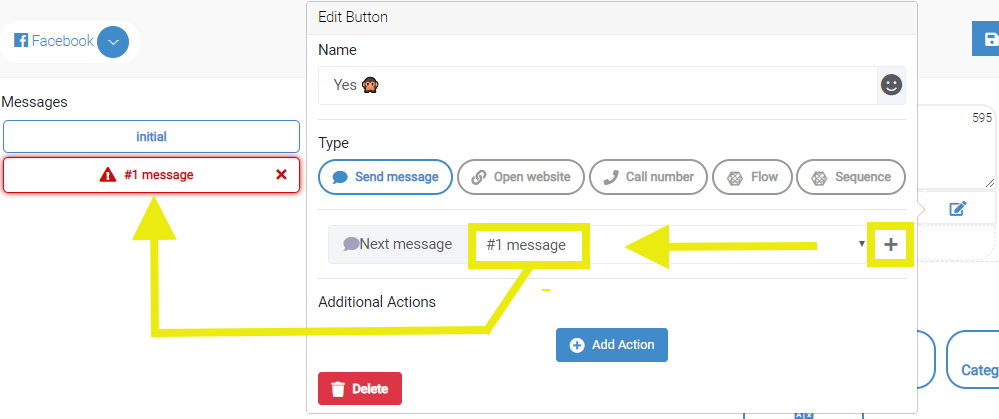Click the trash icon on the Delete button
Screen dimensions: 999x419
click(x=338, y=388)
